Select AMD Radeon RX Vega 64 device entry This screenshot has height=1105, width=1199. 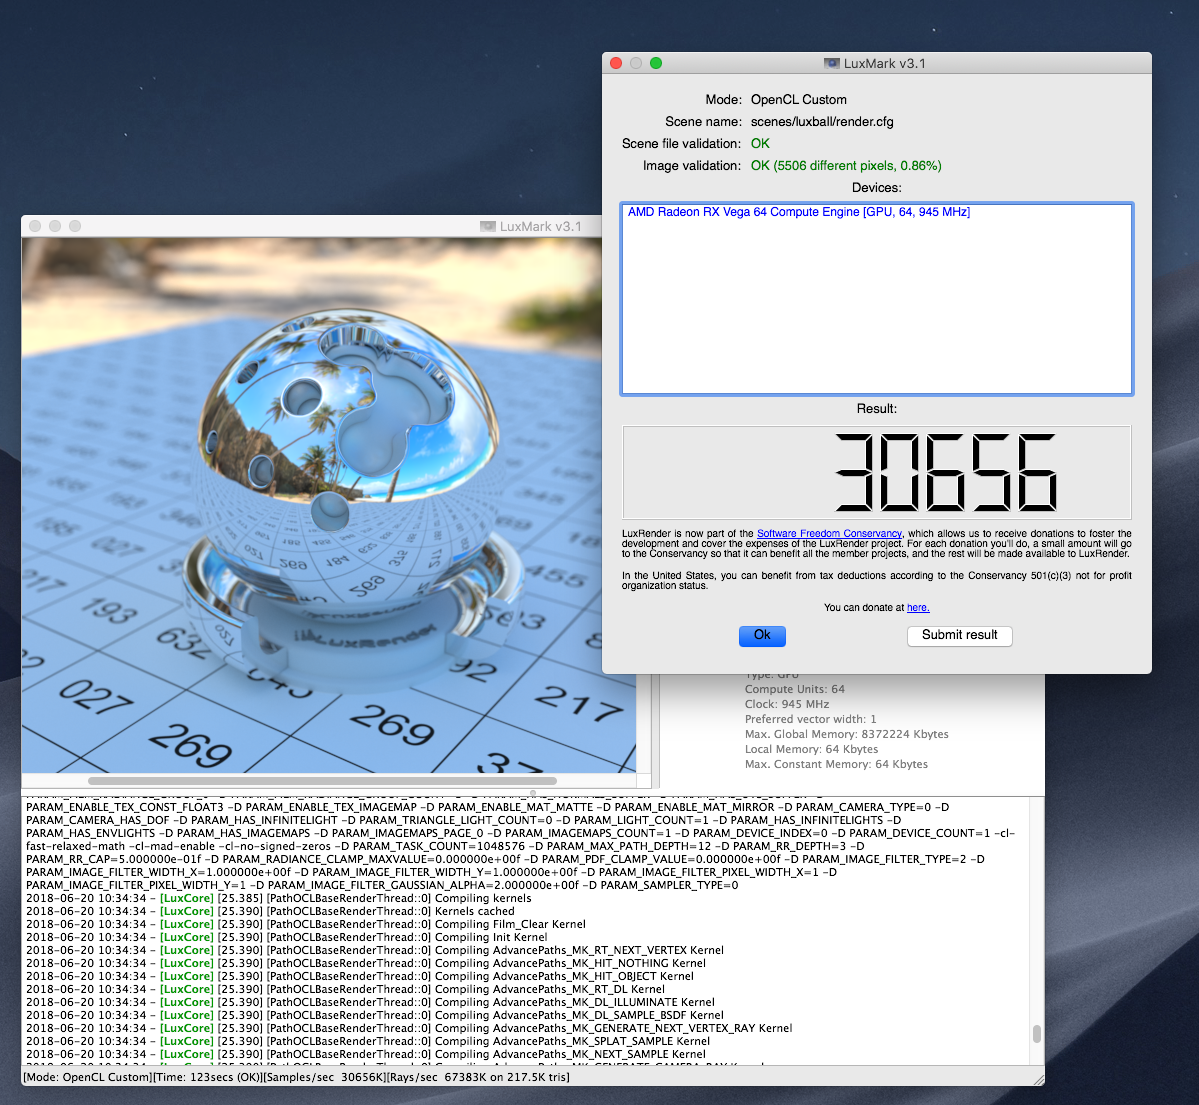tap(798, 212)
